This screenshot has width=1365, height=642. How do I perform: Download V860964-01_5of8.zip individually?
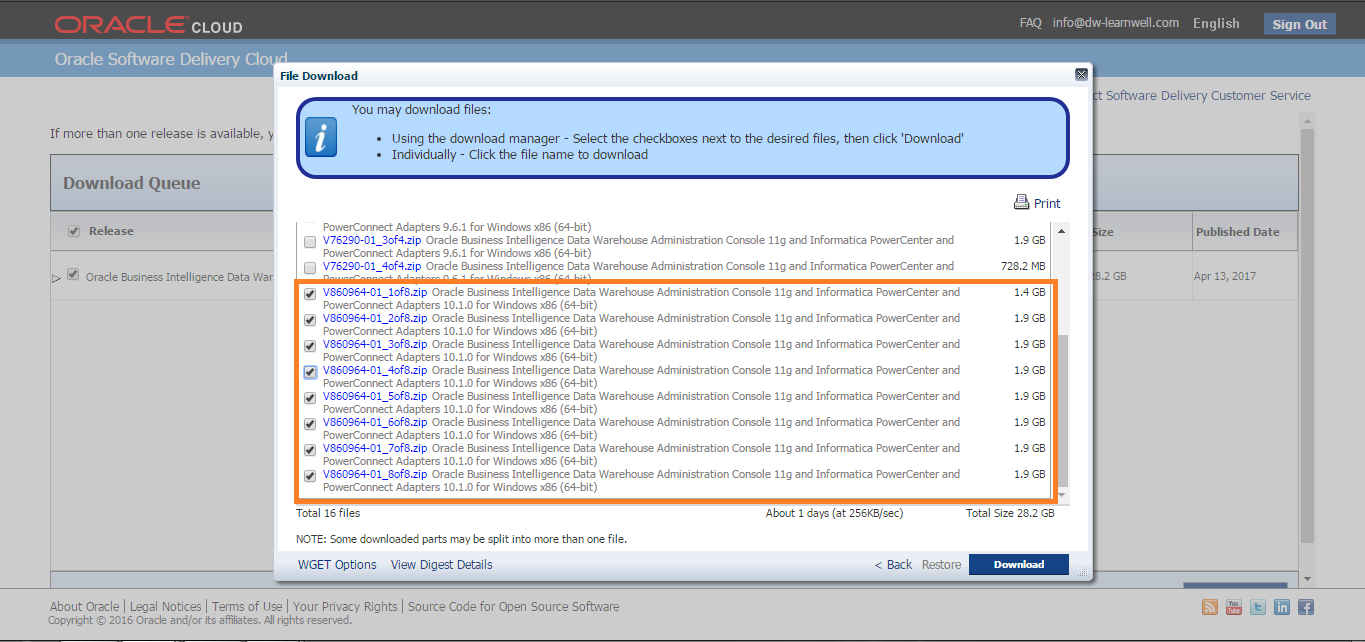(x=375, y=397)
